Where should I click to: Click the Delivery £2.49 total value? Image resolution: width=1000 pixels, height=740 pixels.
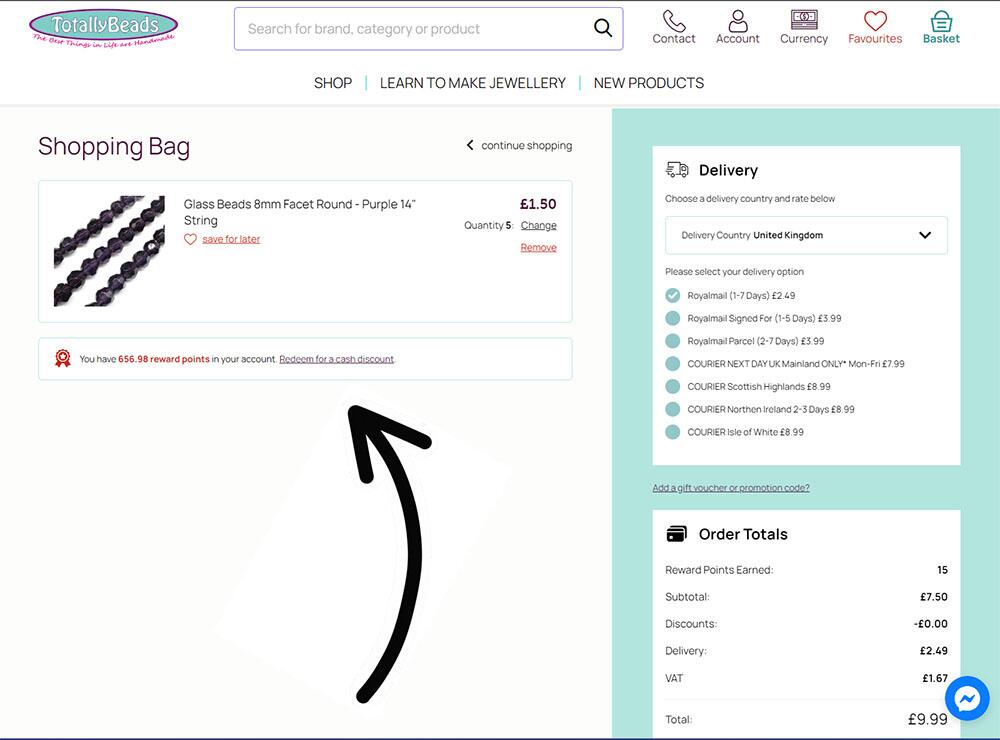coord(934,651)
